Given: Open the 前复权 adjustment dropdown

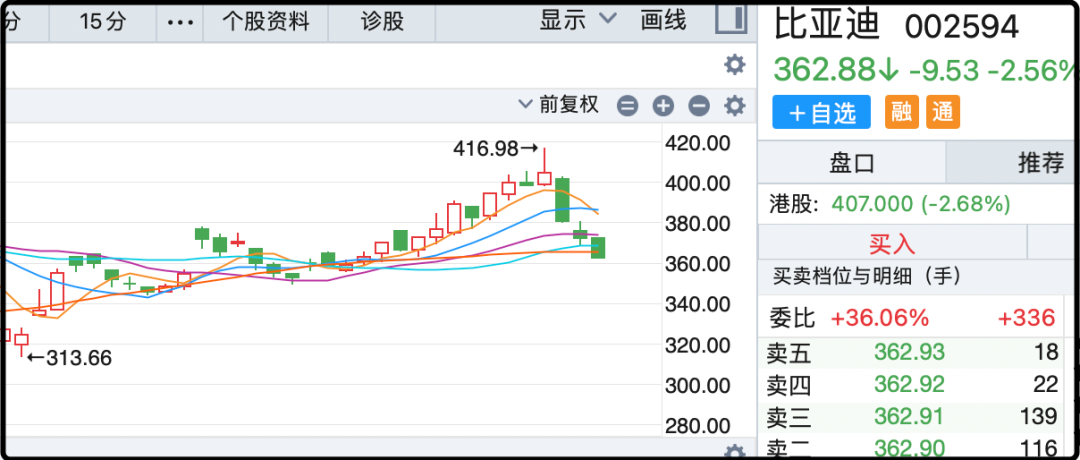Looking at the screenshot, I should [x=558, y=105].
